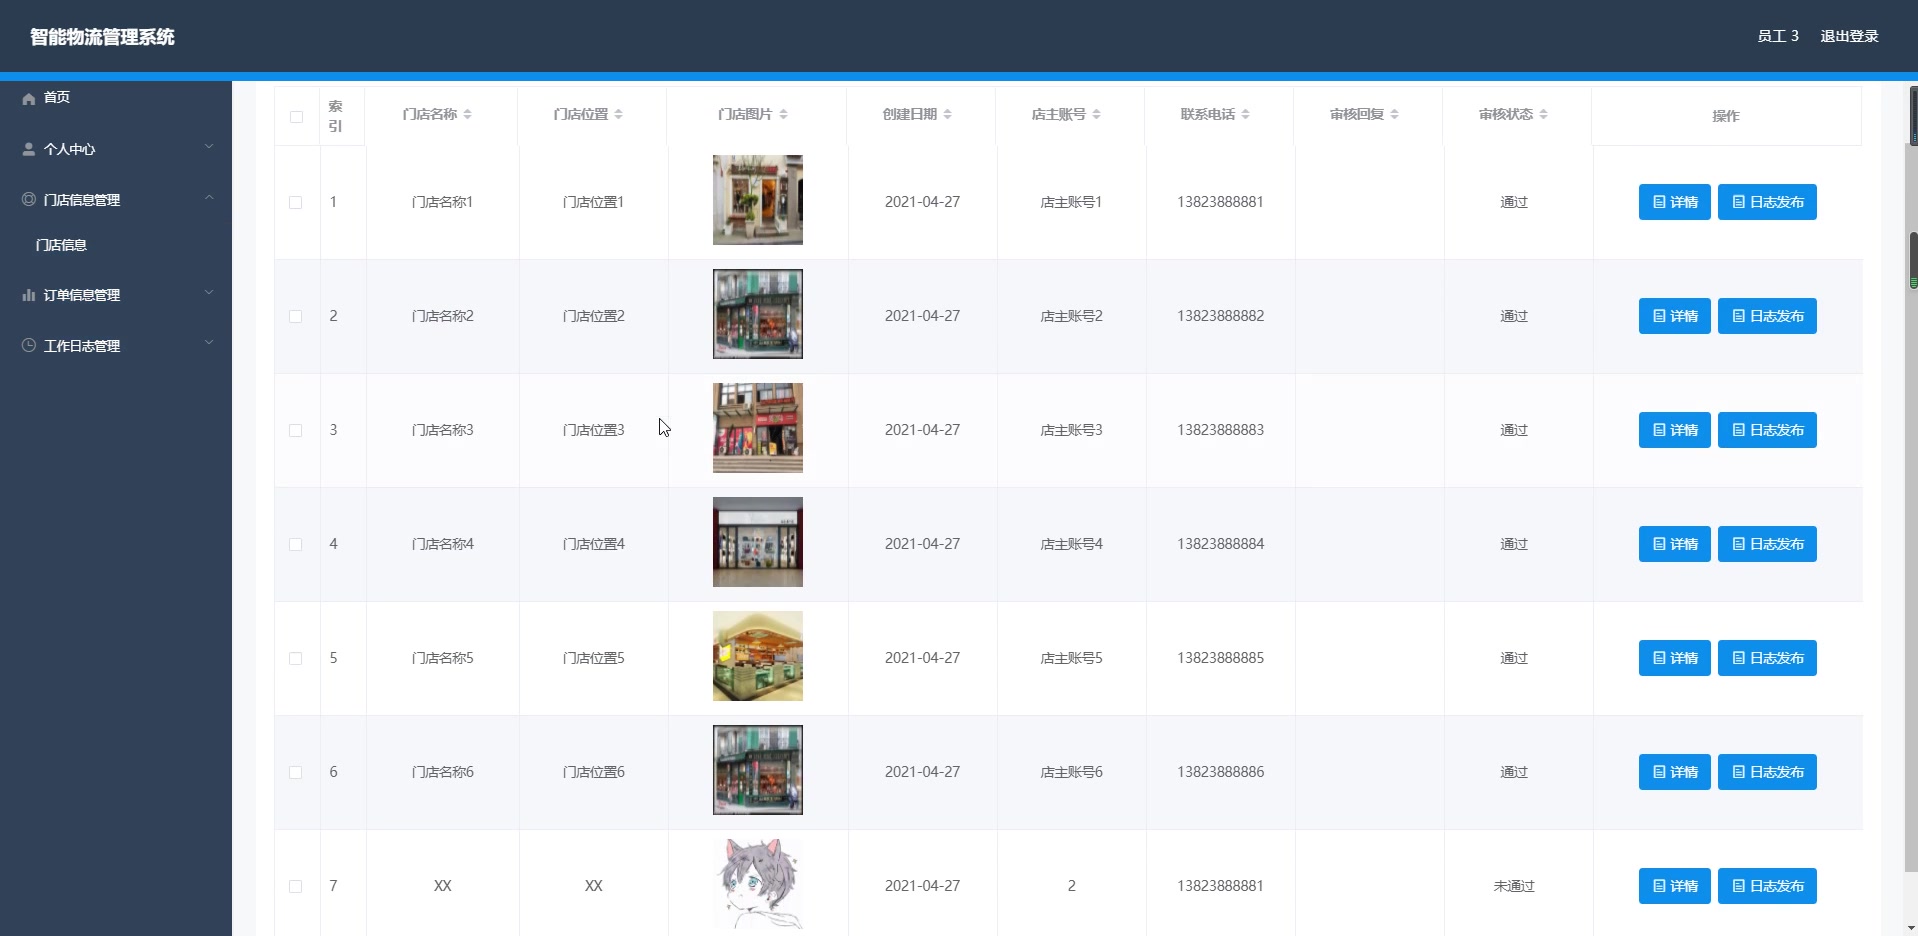This screenshot has width=1918, height=936.
Task: Click store photo thumbnail of 门店名称4
Action: pos(758,542)
